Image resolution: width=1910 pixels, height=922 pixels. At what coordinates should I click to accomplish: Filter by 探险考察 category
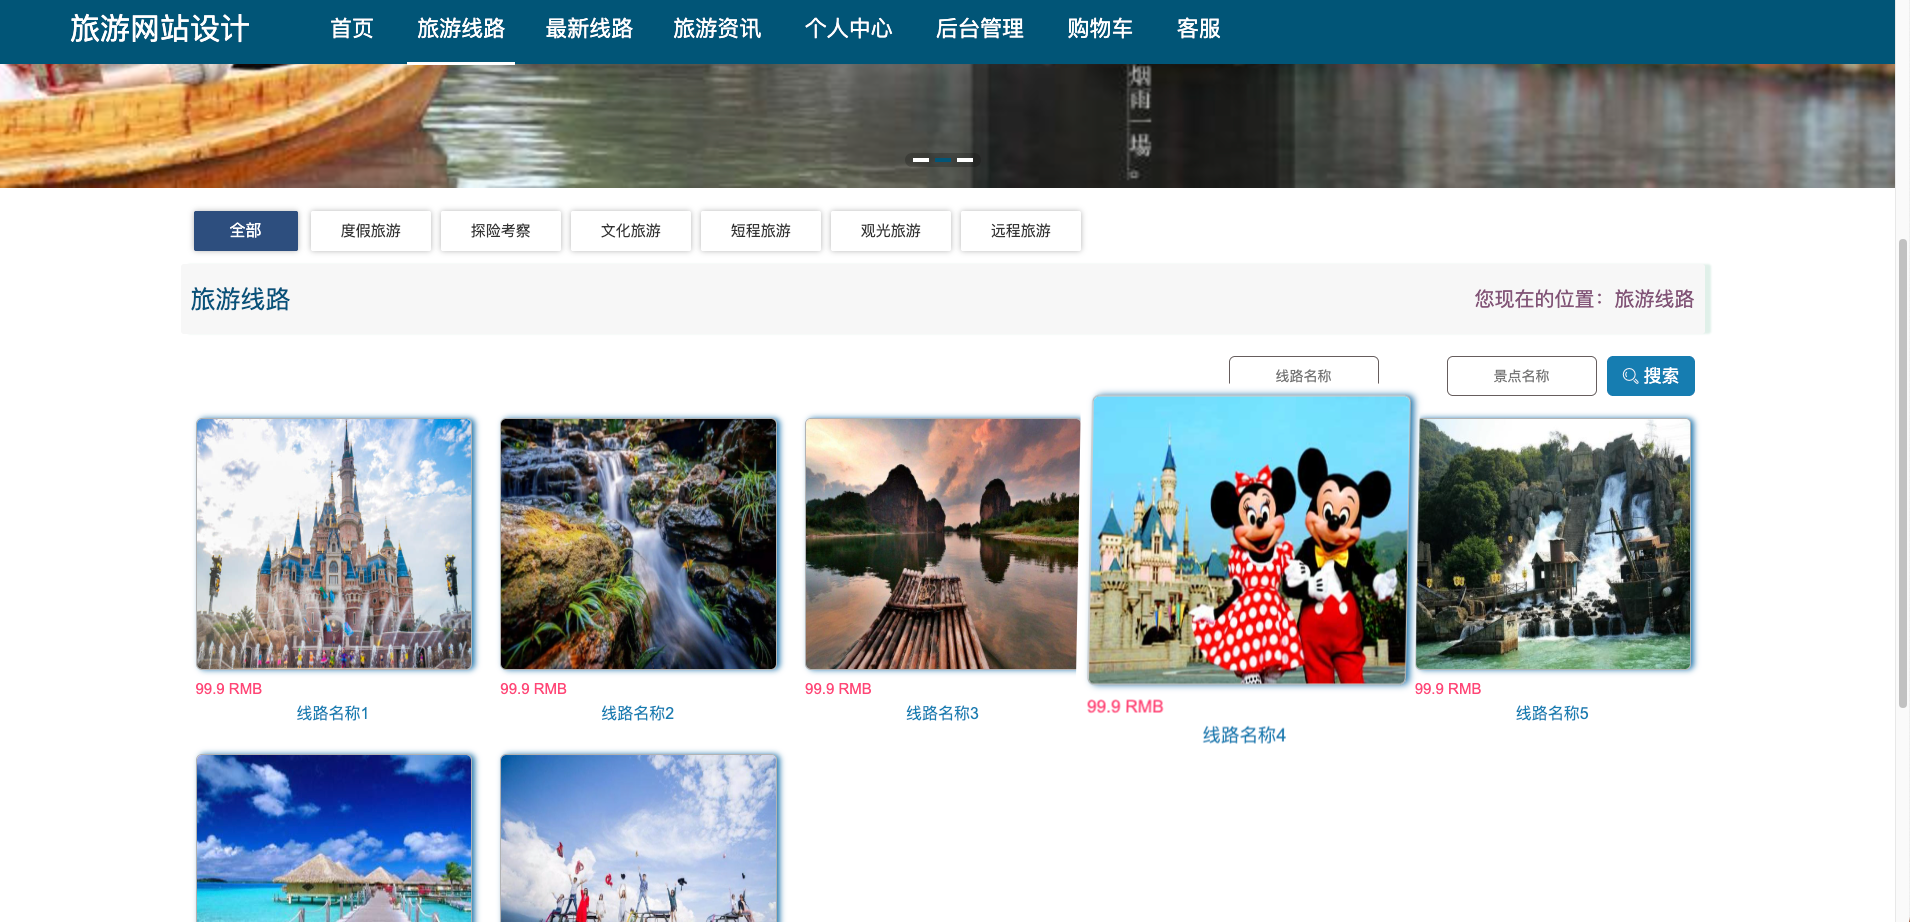501,231
